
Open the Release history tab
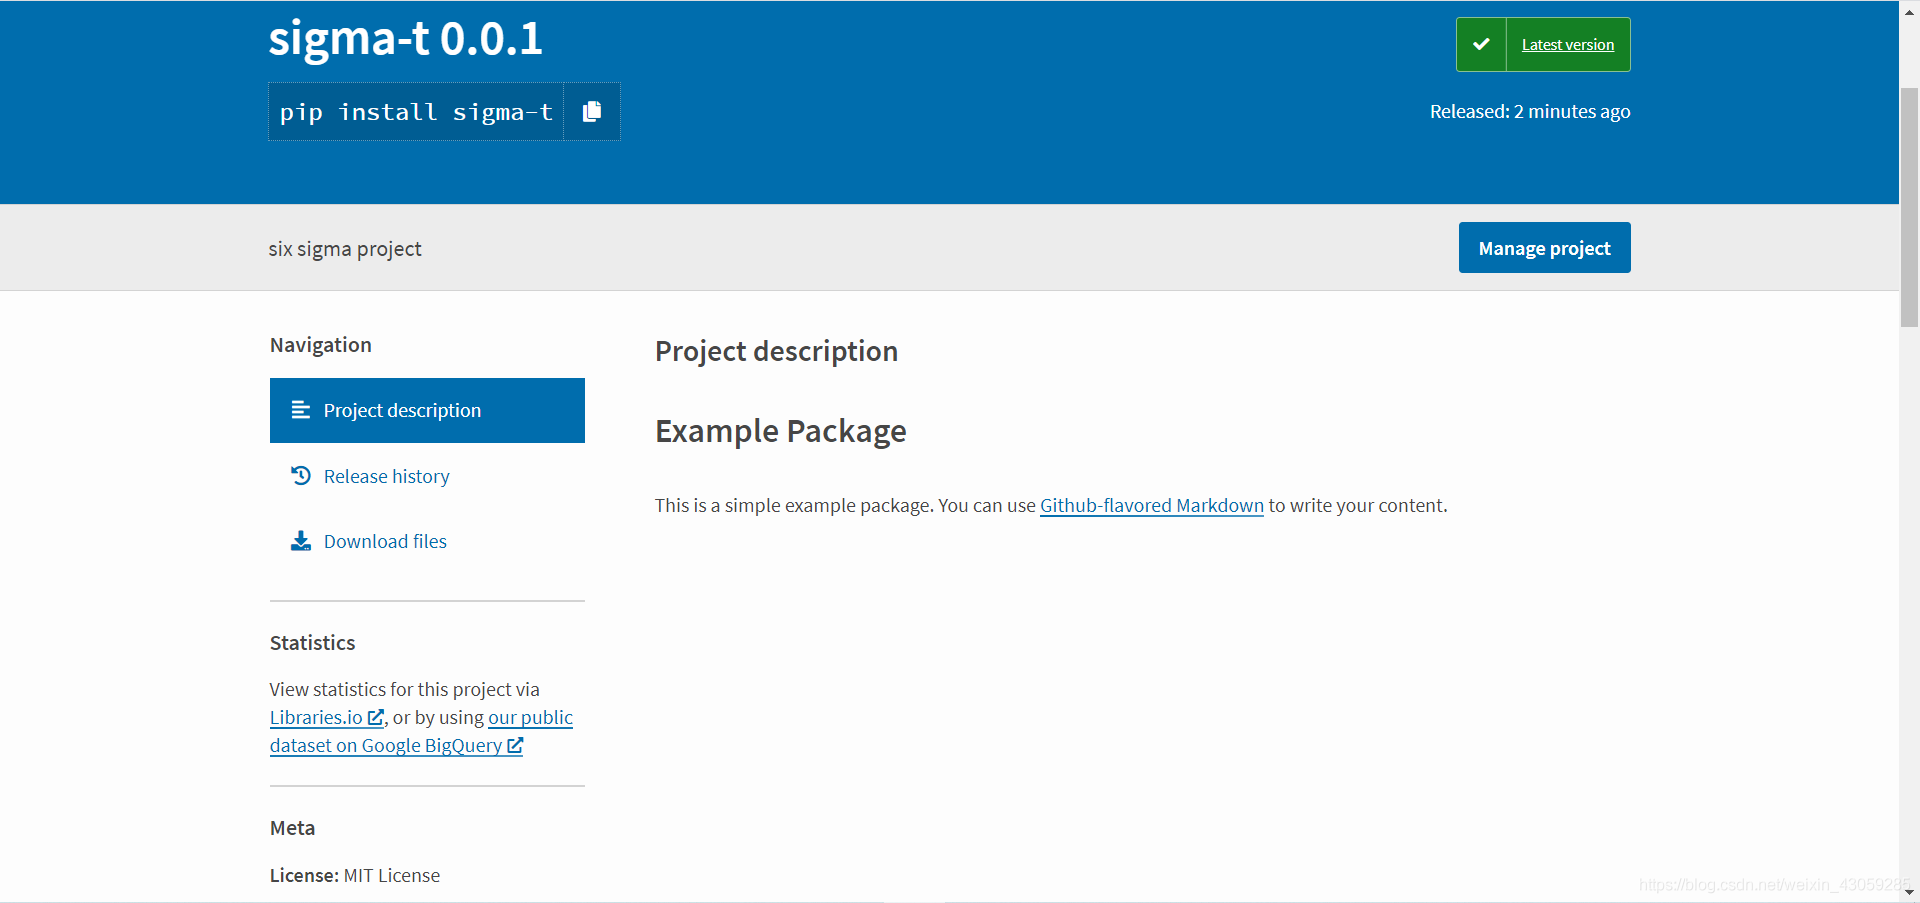tap(386, 477)
